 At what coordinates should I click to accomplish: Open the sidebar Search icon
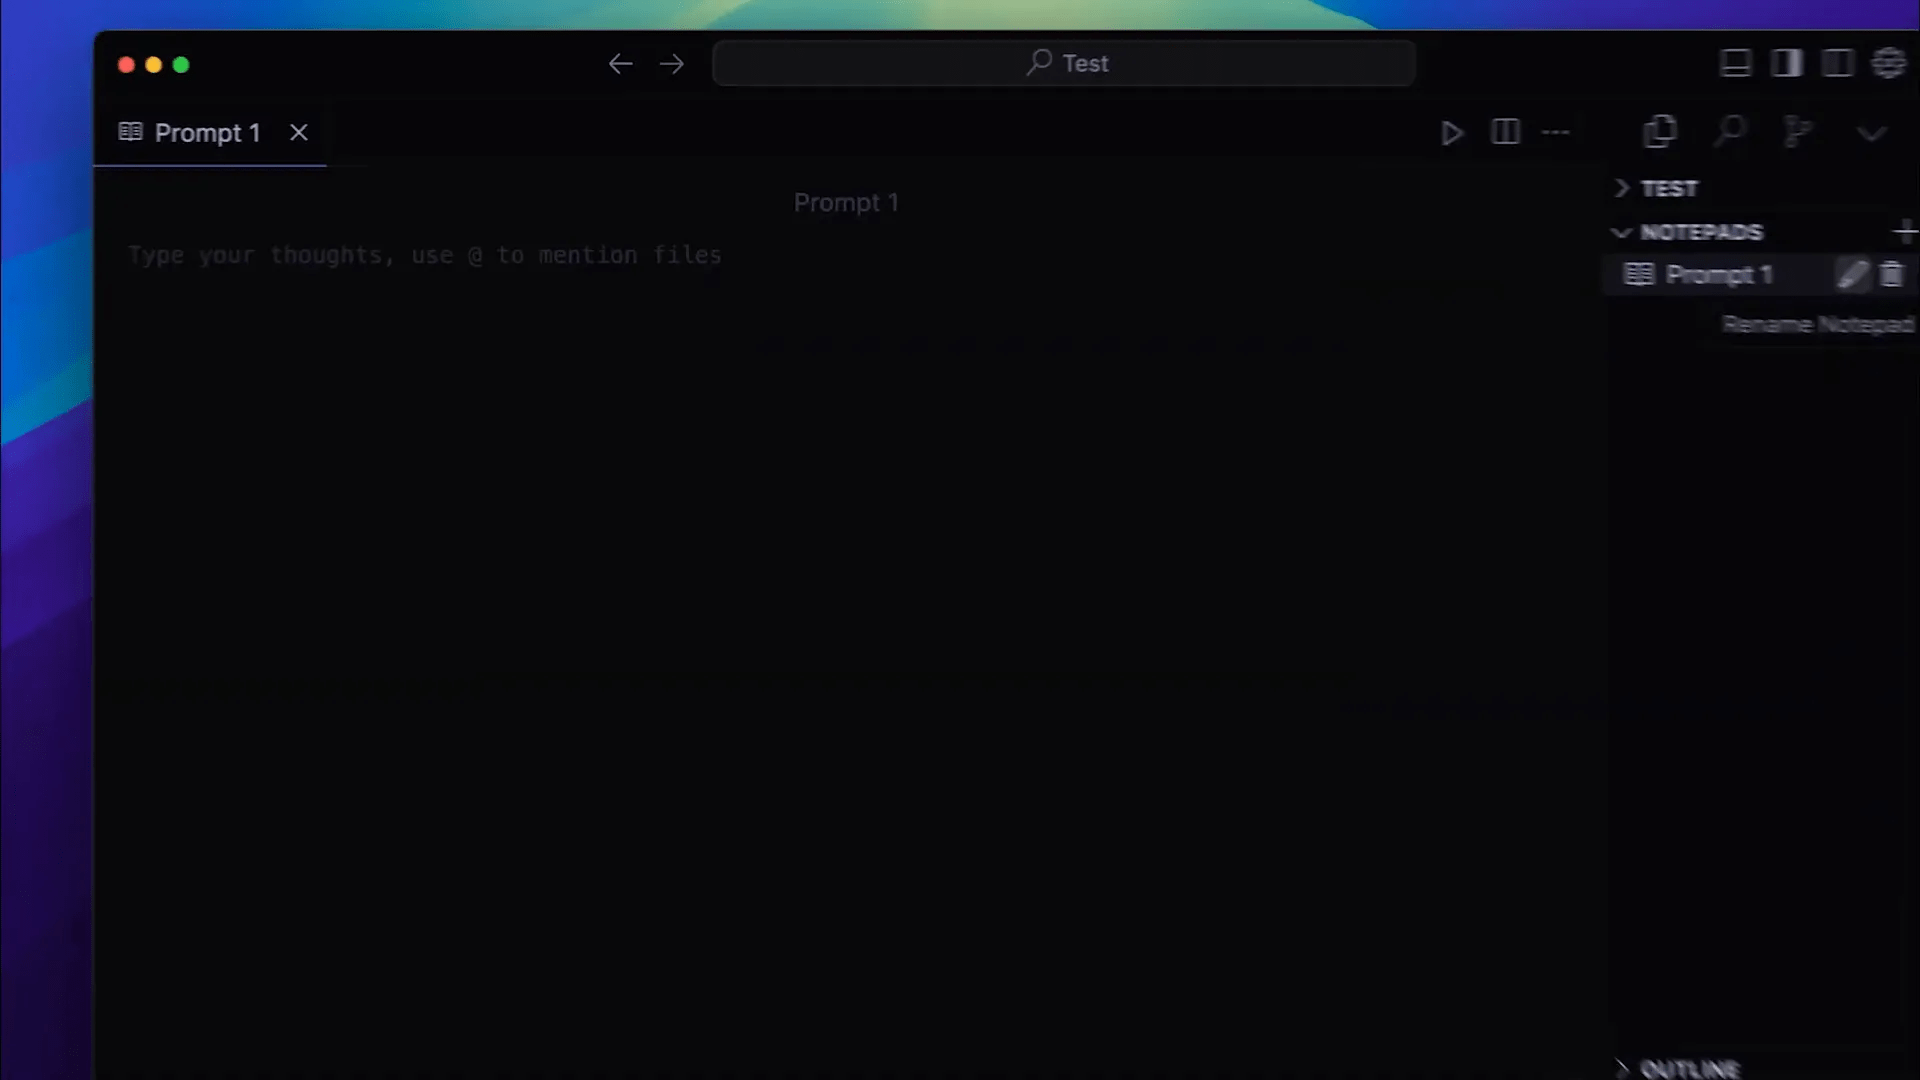coord(1730,131)
